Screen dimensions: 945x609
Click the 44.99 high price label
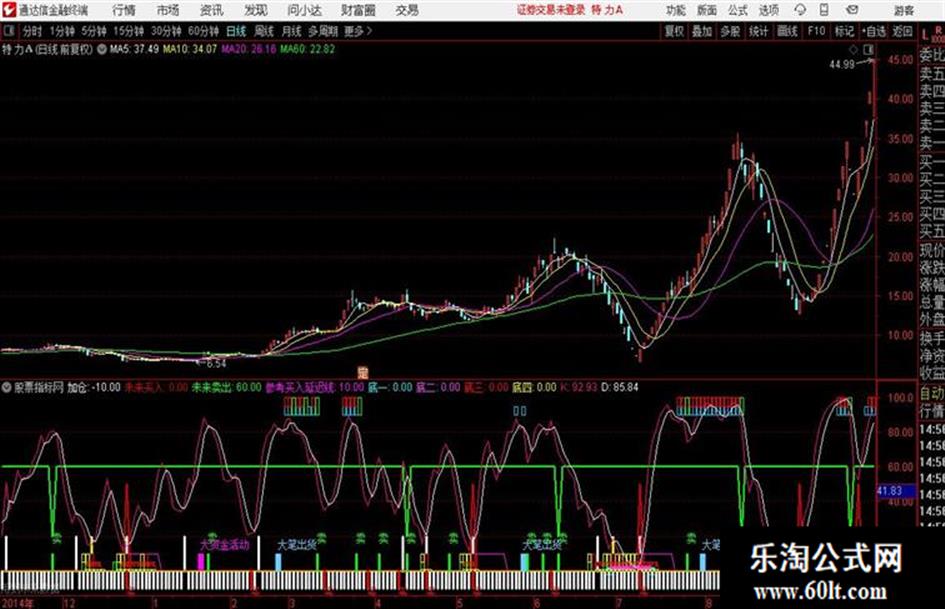[x=842, y=65]
